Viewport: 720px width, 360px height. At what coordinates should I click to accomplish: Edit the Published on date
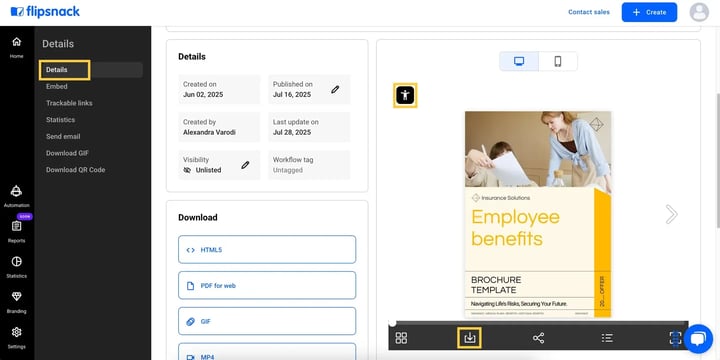tap(335, 90)
